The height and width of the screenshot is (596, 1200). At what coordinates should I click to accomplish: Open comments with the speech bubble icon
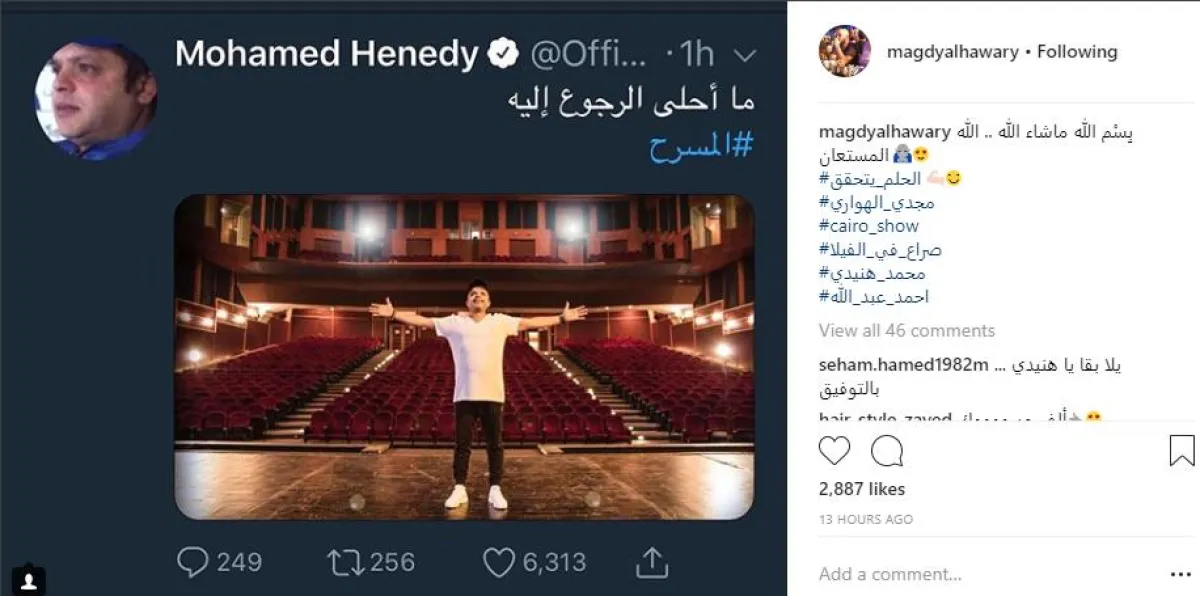pyautogui.click(x=886, y=452)
